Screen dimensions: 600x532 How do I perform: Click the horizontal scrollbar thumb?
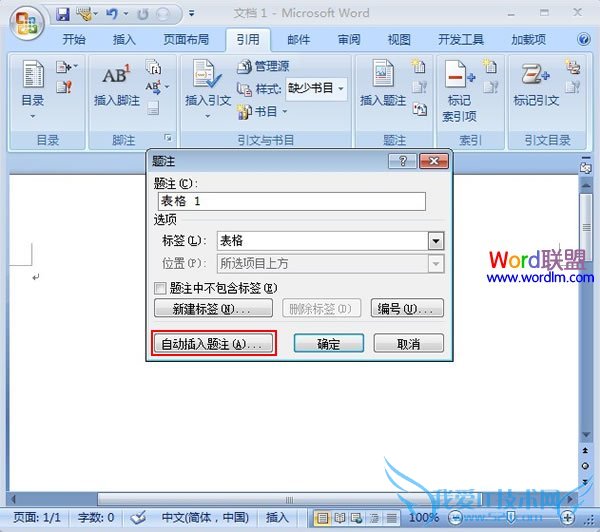tap(289, 499)
